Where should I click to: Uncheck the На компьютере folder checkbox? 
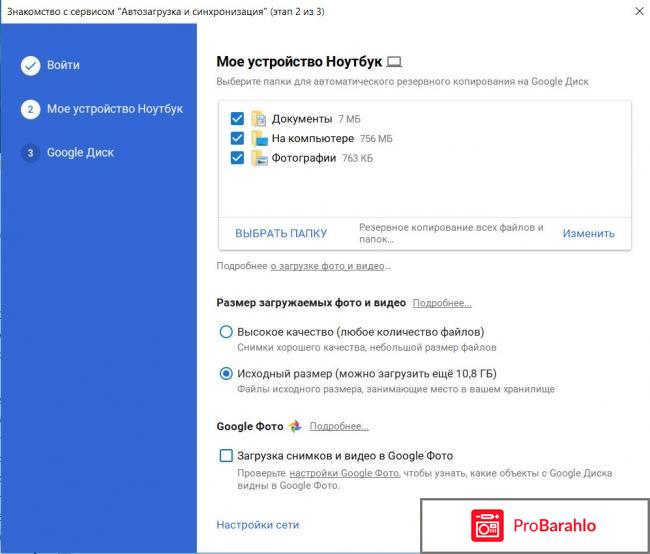(x=237, y=138)
